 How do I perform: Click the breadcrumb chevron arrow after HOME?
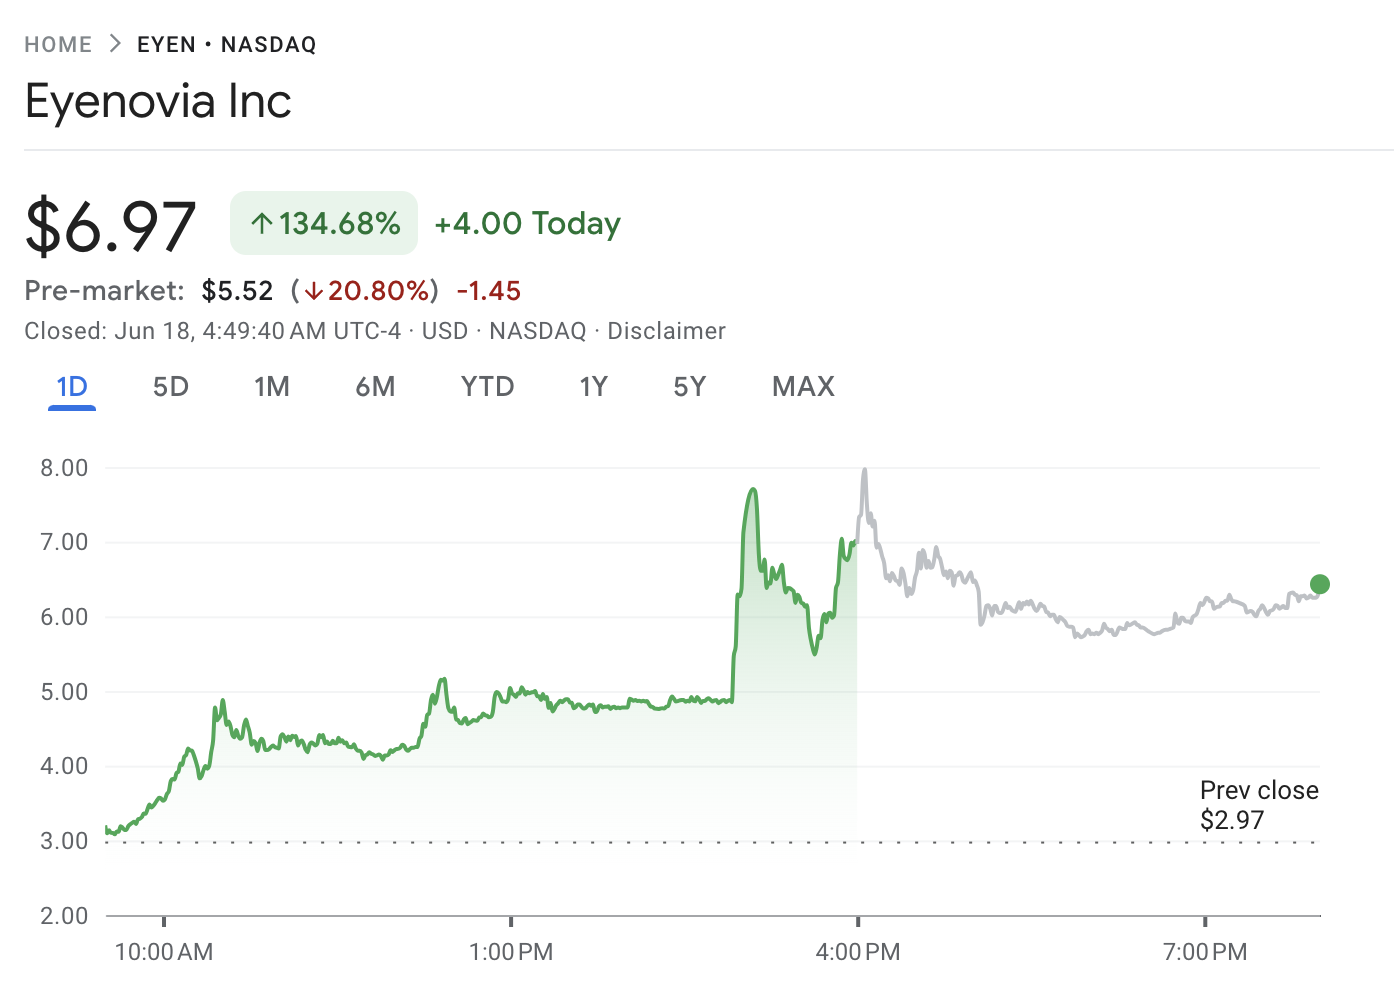click(115, 44)
